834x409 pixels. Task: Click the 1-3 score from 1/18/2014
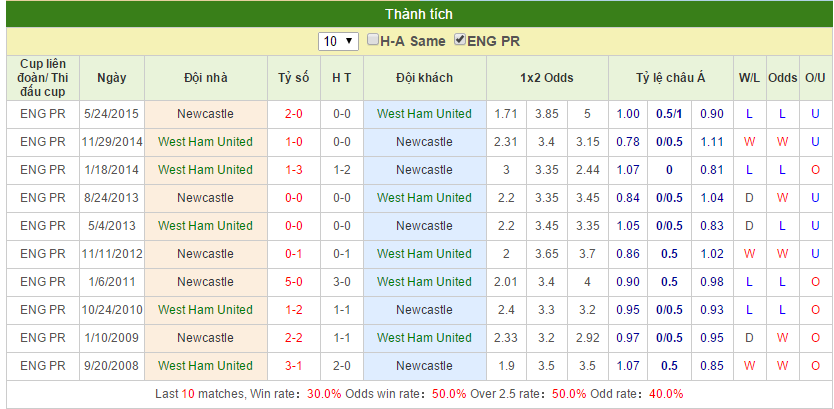pos(294,170)
